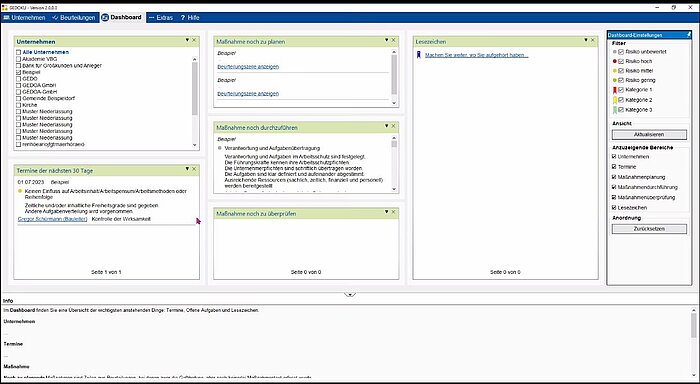
Task: Uncheck Termine under Anzuzeigende Bereiche
Action: 614,167
